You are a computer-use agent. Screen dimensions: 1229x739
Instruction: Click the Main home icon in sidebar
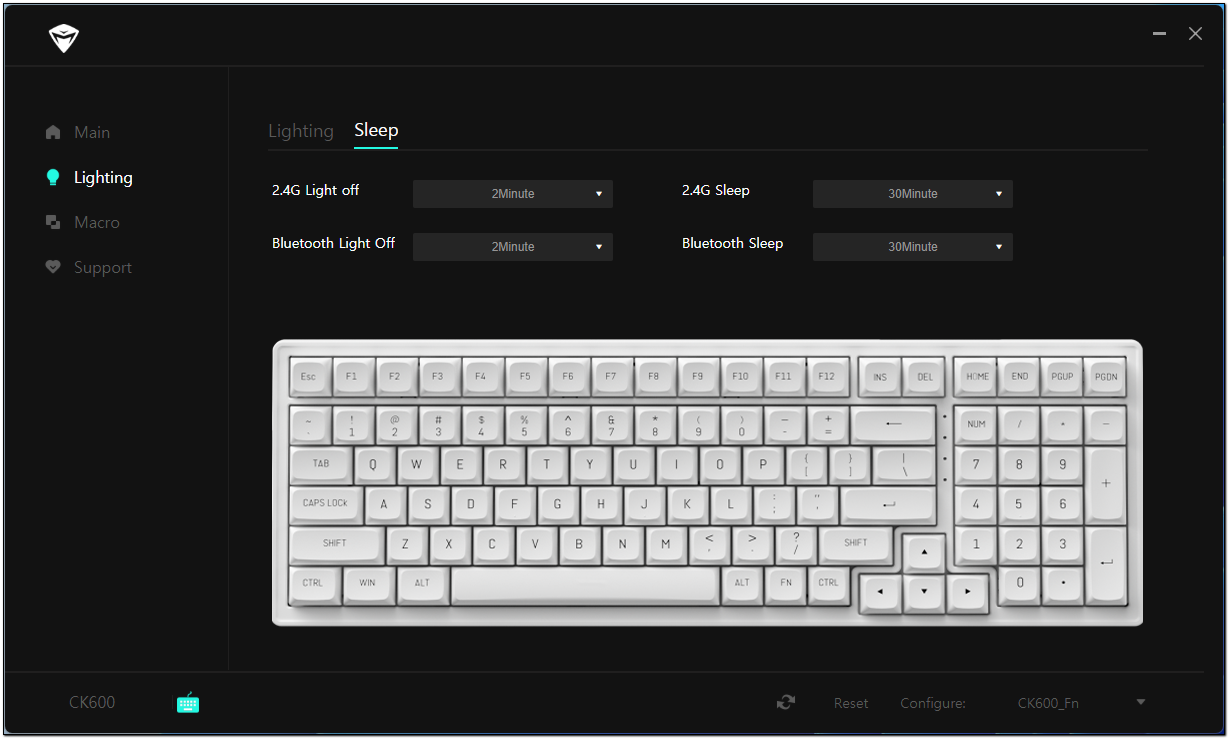[53, 133]
